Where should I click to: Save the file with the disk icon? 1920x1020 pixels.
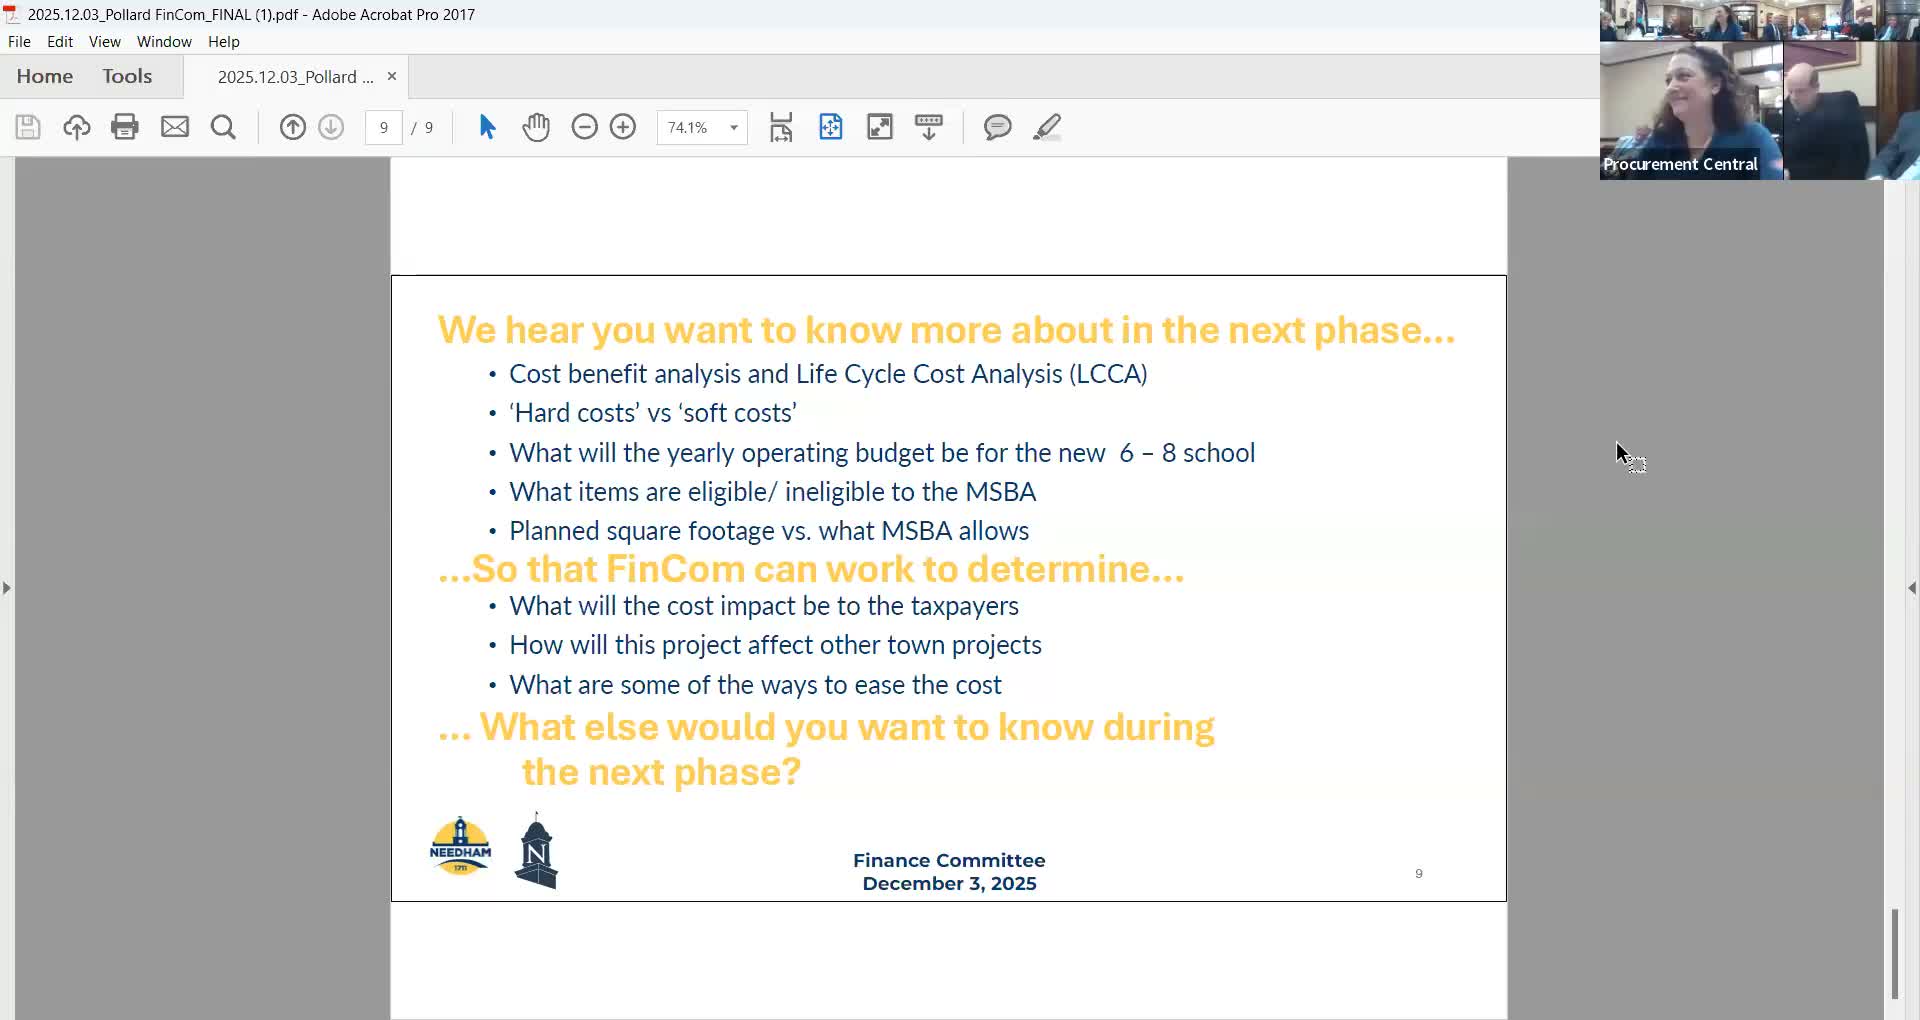[x=27, y=127]
